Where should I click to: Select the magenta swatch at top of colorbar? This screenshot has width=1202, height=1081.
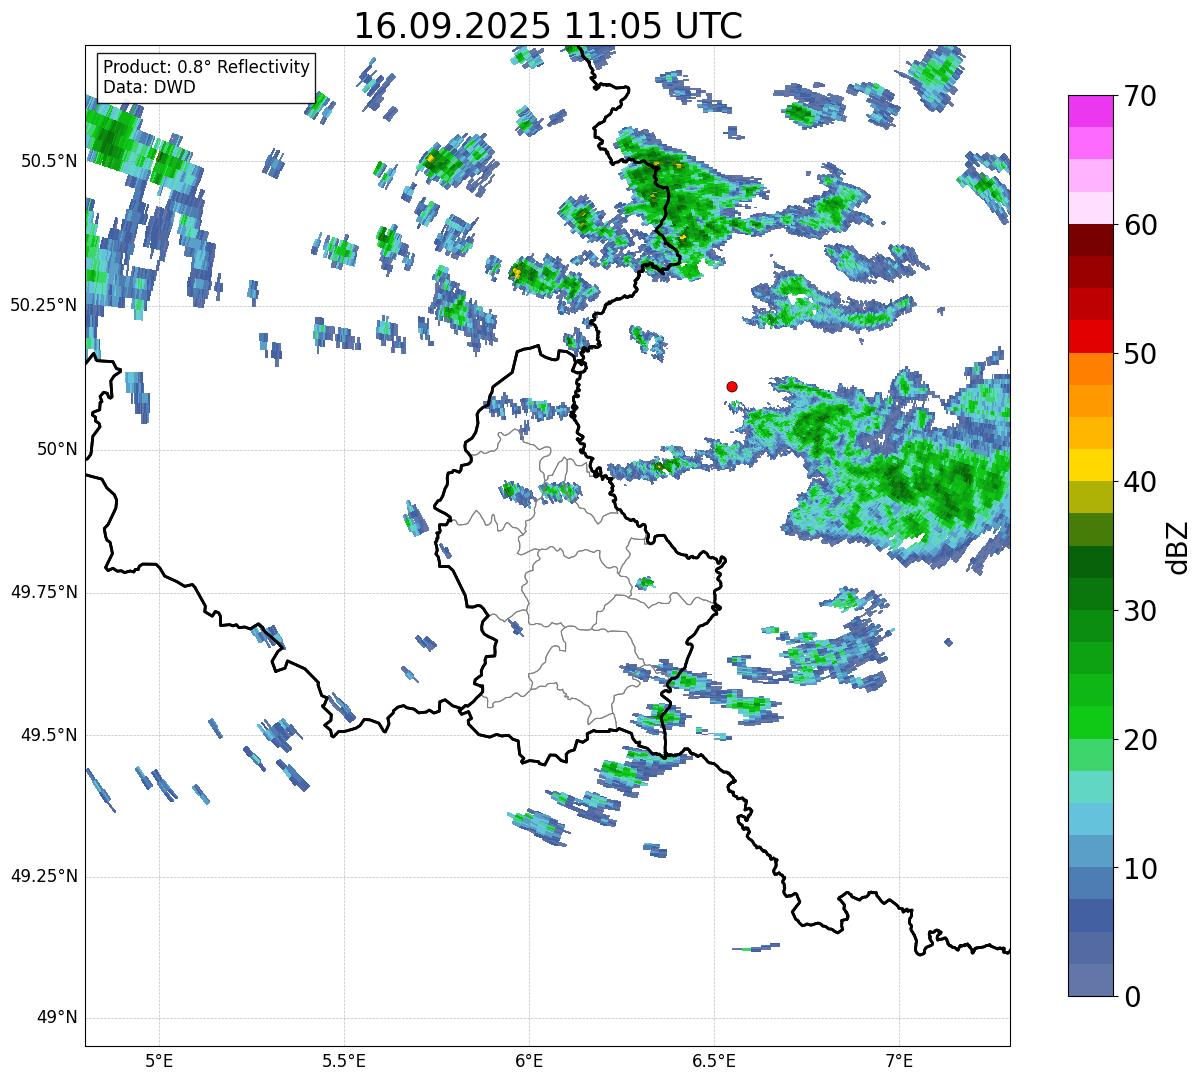tap(1090, 111)
